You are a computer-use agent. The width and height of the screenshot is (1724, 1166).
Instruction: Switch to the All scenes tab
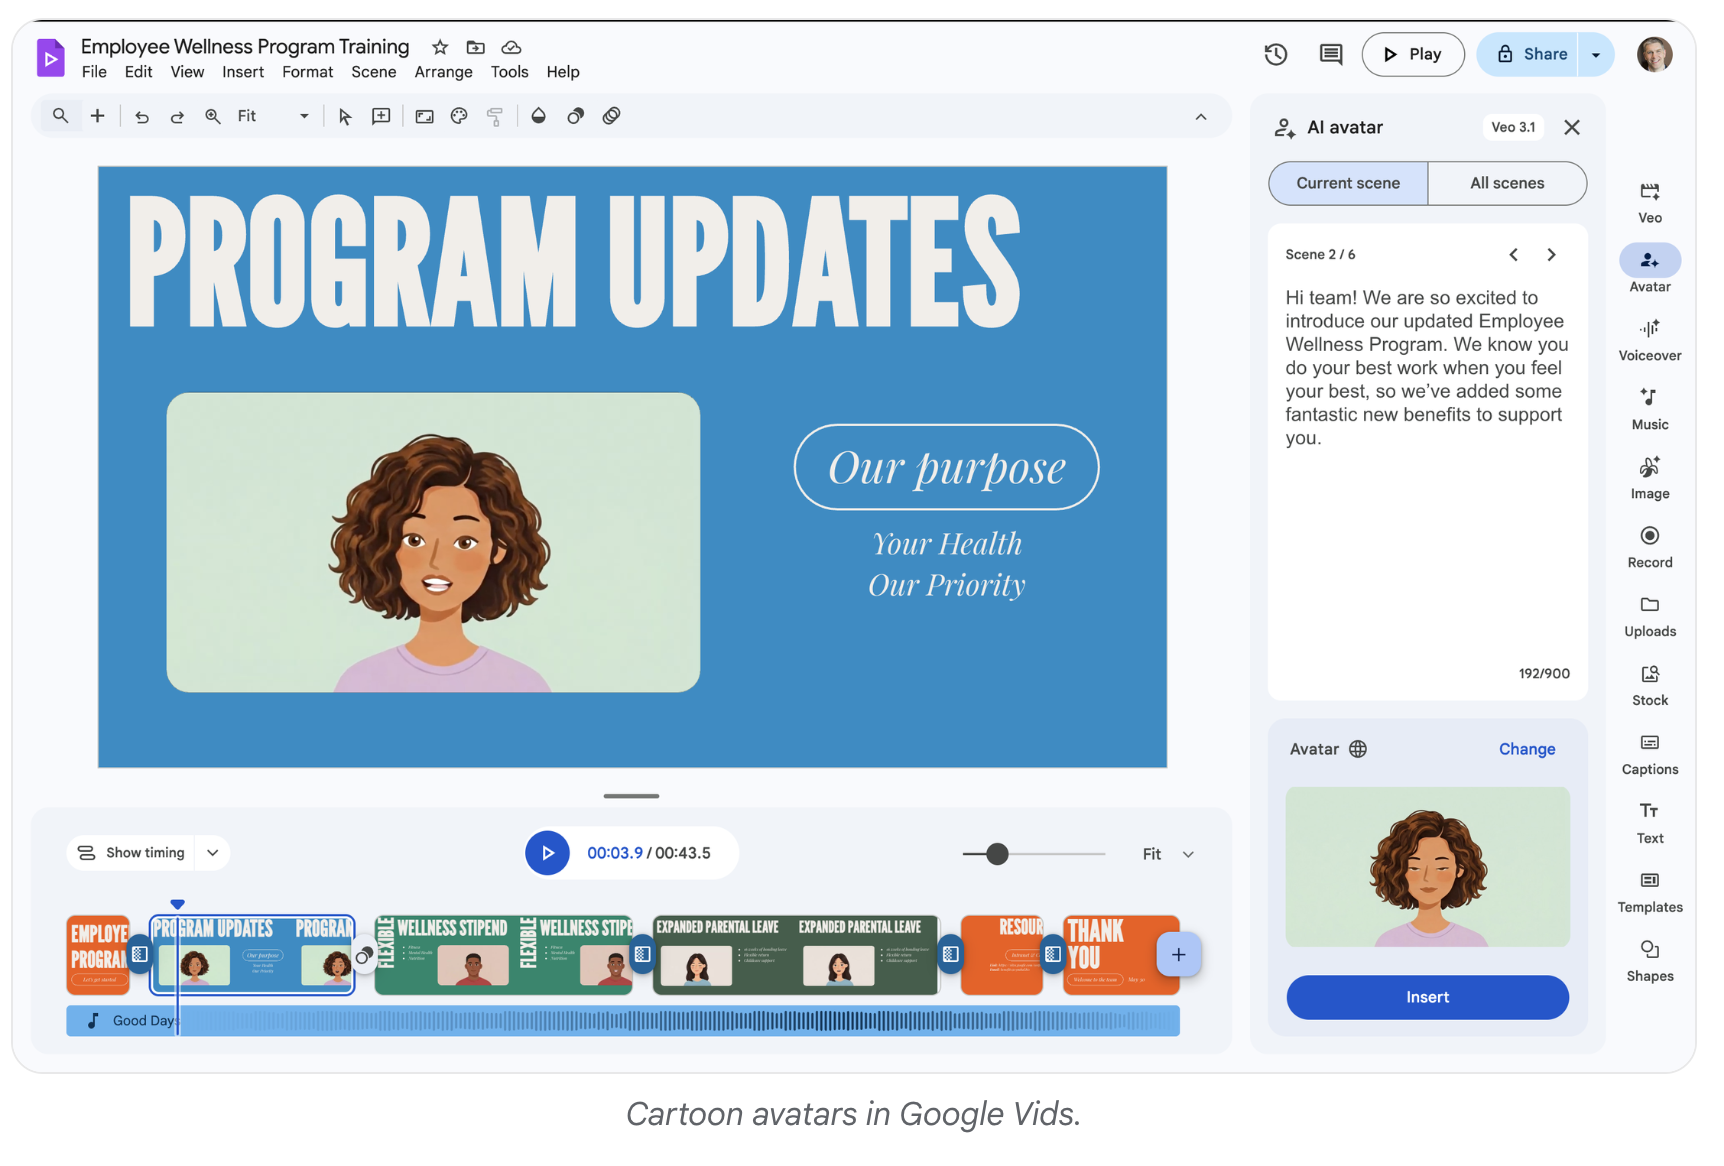coord(1507,183)
